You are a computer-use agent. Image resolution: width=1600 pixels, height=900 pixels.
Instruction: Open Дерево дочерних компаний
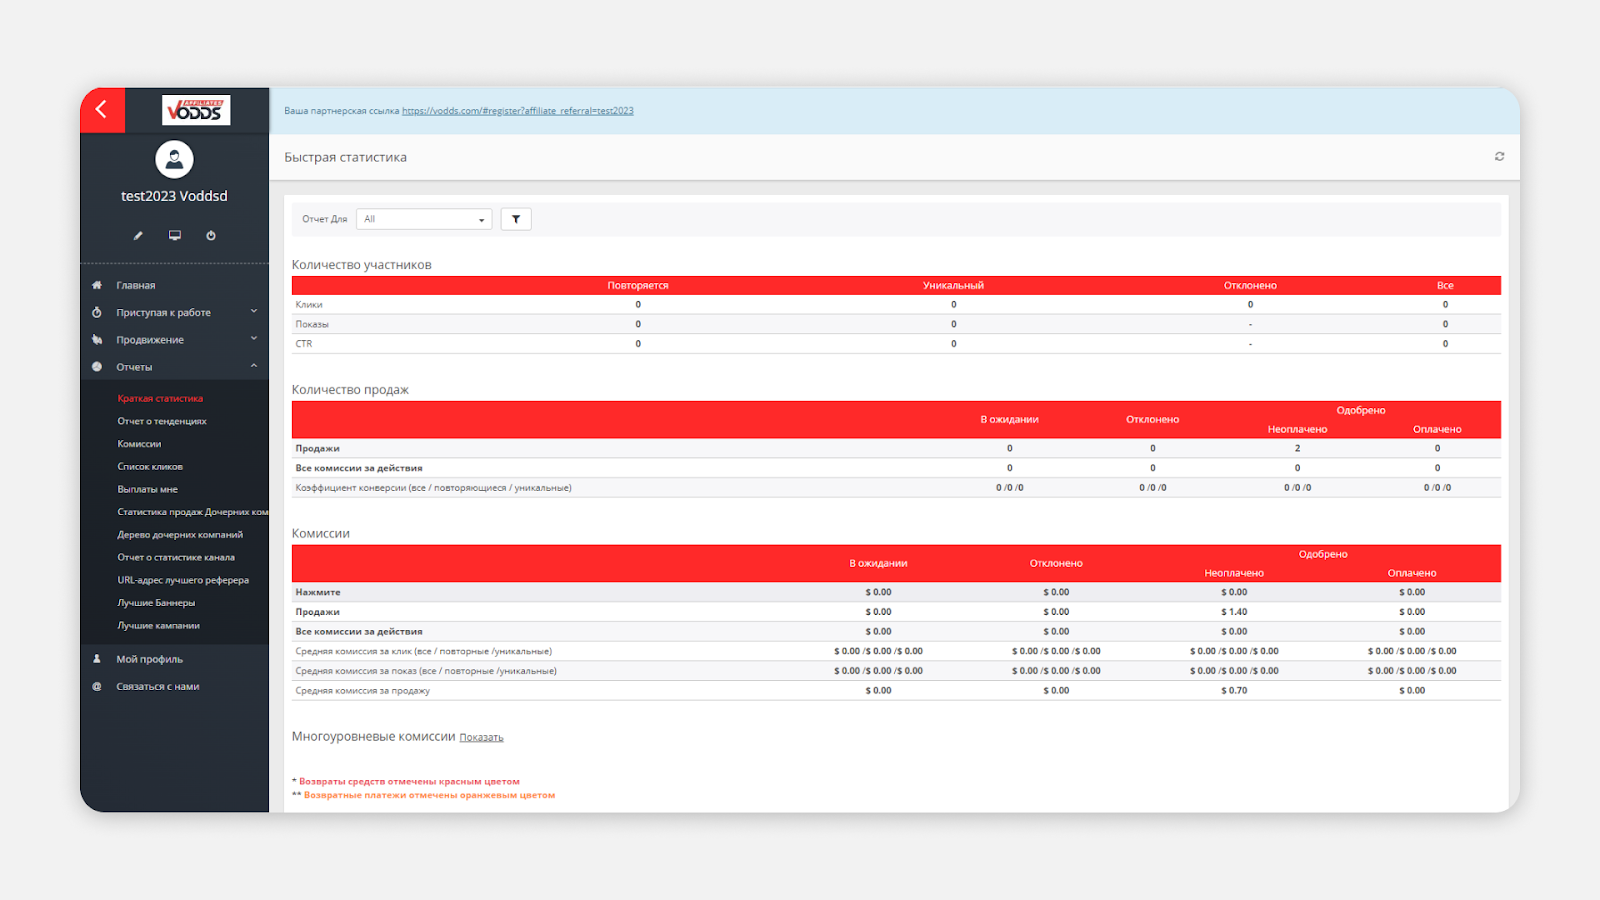(180, 535)
